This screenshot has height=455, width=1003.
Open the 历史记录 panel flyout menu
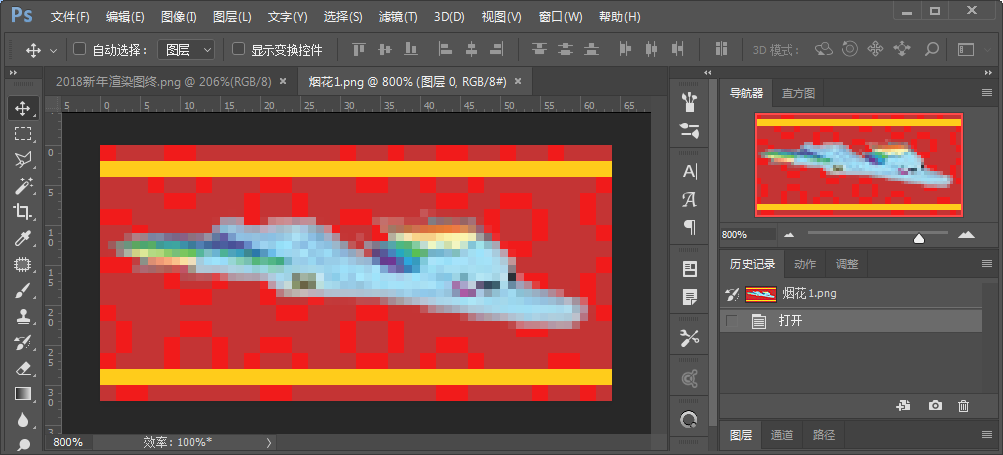(x=987, y=263)
